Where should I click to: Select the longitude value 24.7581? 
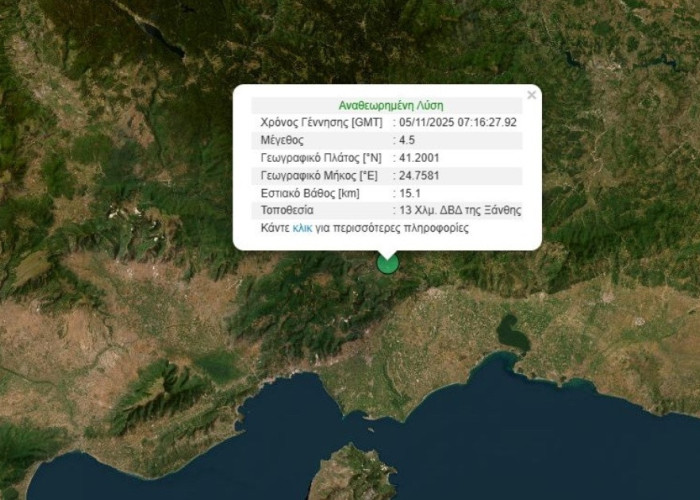(x=419, y=175)
